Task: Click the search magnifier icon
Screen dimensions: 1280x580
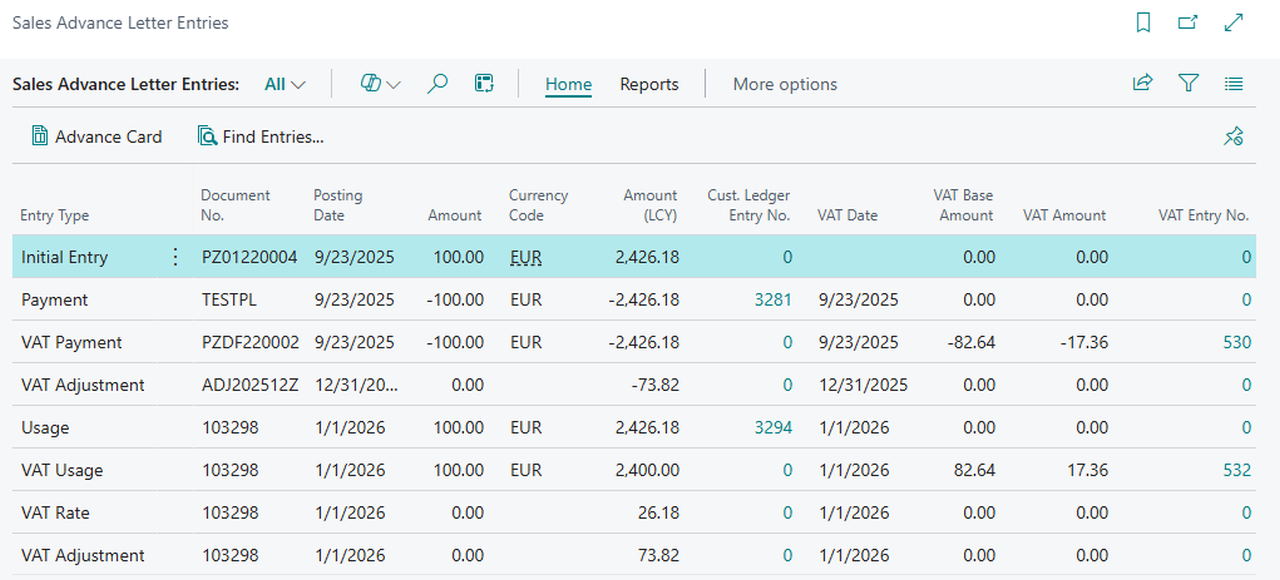Action: 437,84
